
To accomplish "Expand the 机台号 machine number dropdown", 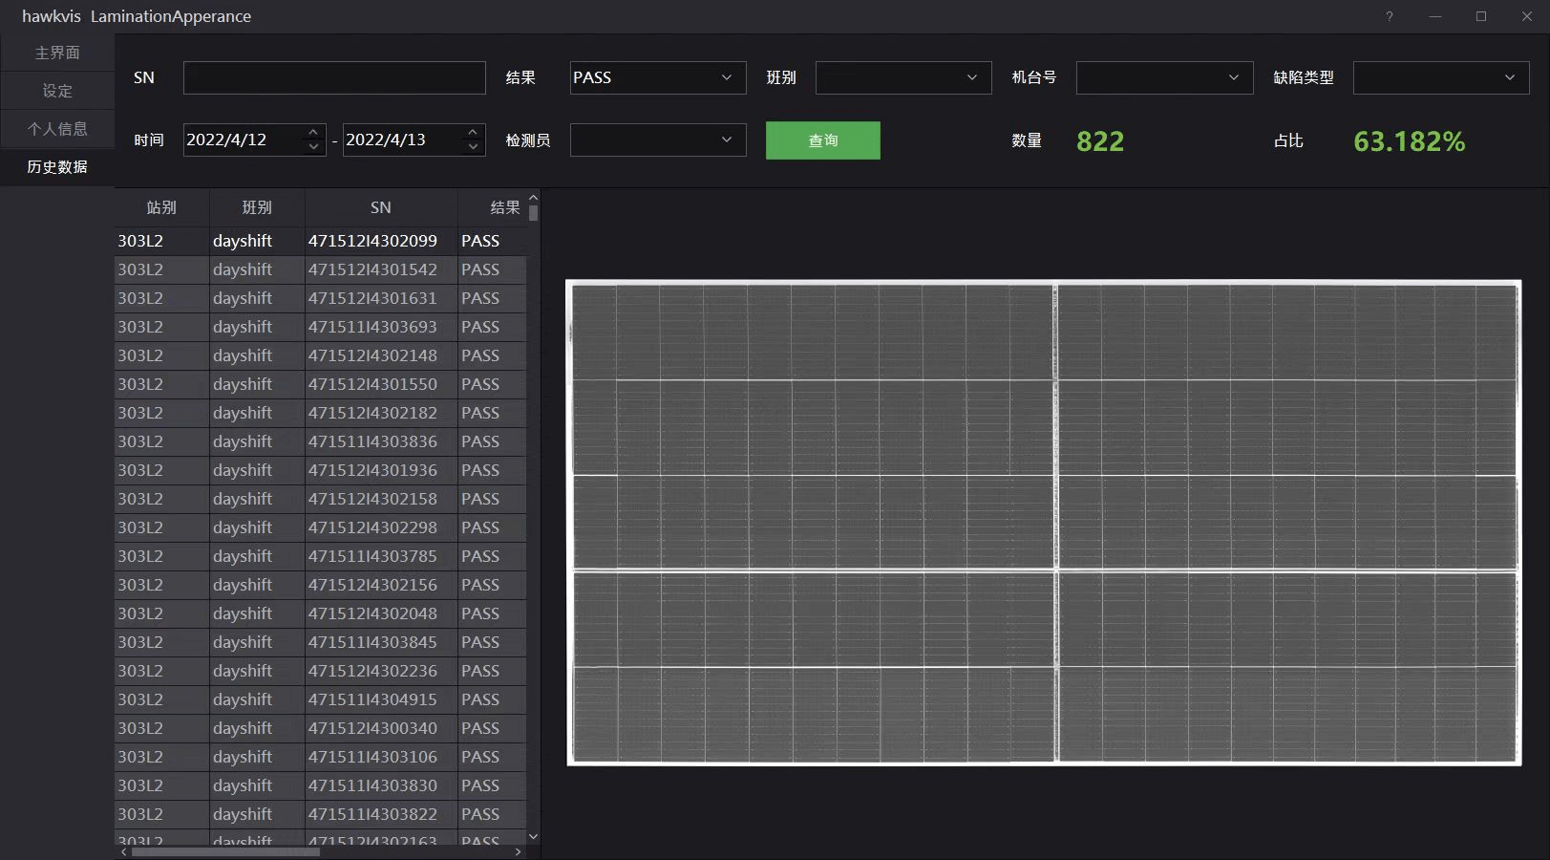I will coord(1164,77).
